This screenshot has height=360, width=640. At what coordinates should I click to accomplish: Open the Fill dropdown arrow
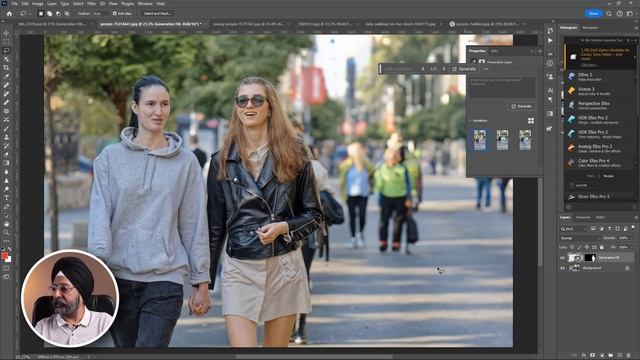tap(631, 247)
